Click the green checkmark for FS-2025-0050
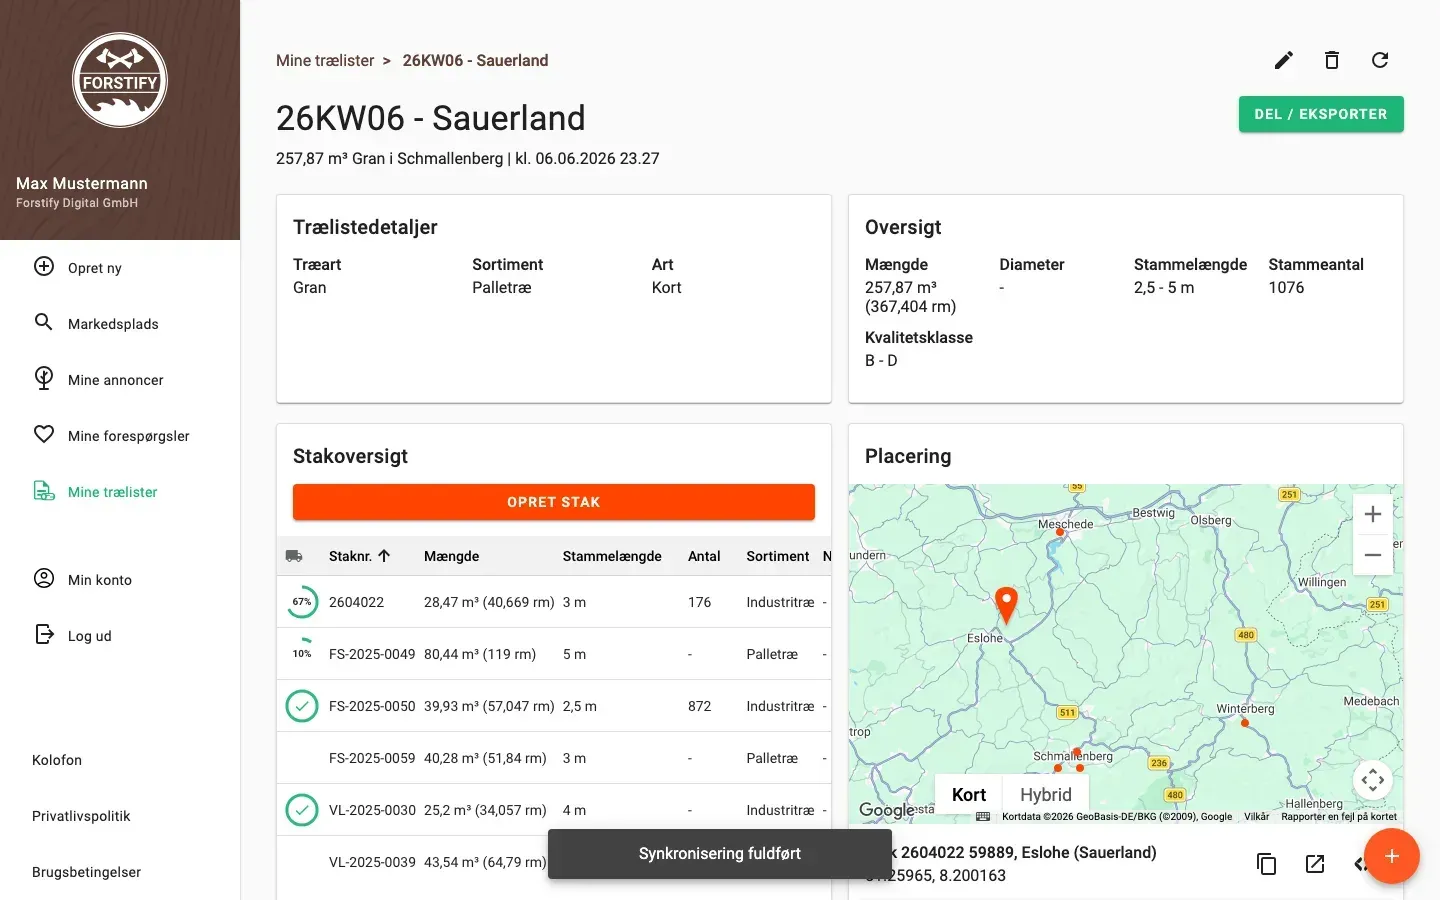Viewport: 1440px width, 900px height. coord(302,706)
